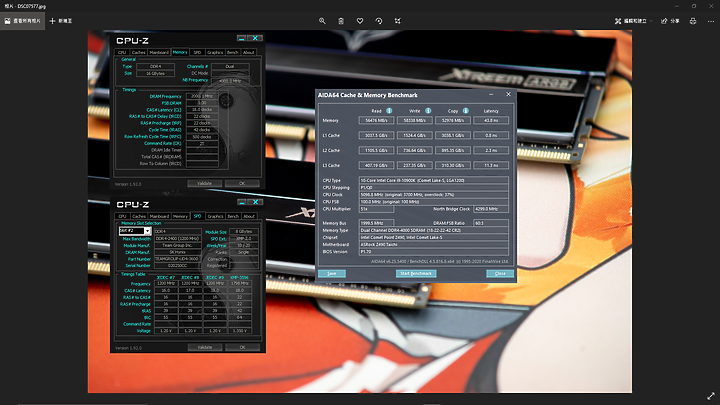Open Slot #2 dropdown in lower CPU-Z
Image resolution: width=720 pixels, height=405 pixels.
147,231
